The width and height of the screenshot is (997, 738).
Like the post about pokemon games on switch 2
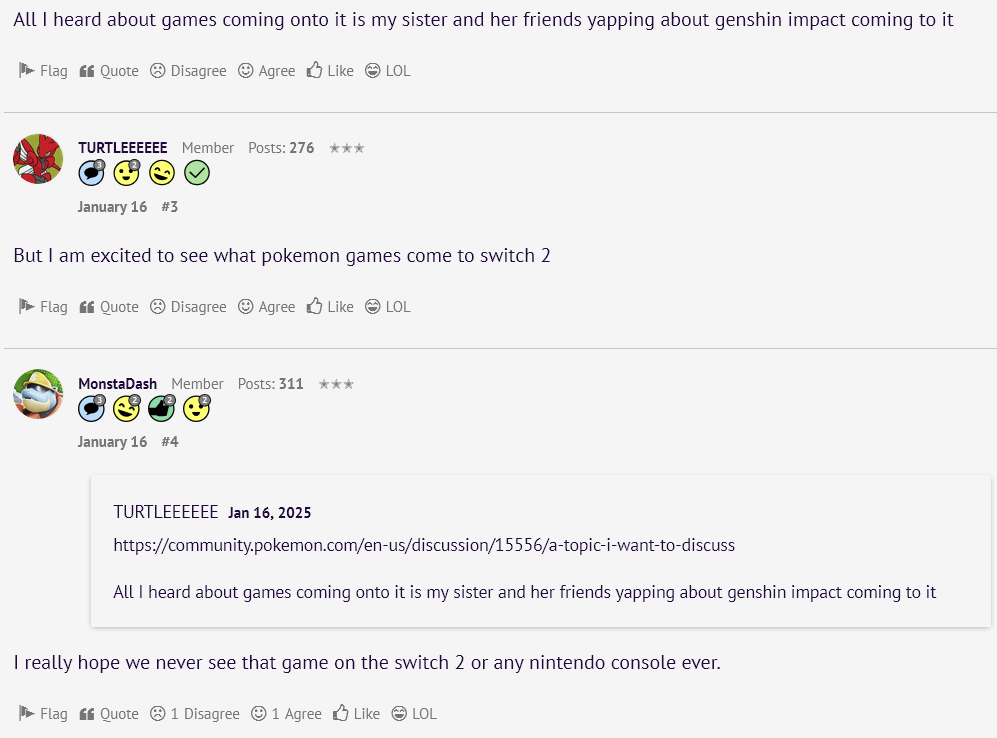[x=330, y=306]
